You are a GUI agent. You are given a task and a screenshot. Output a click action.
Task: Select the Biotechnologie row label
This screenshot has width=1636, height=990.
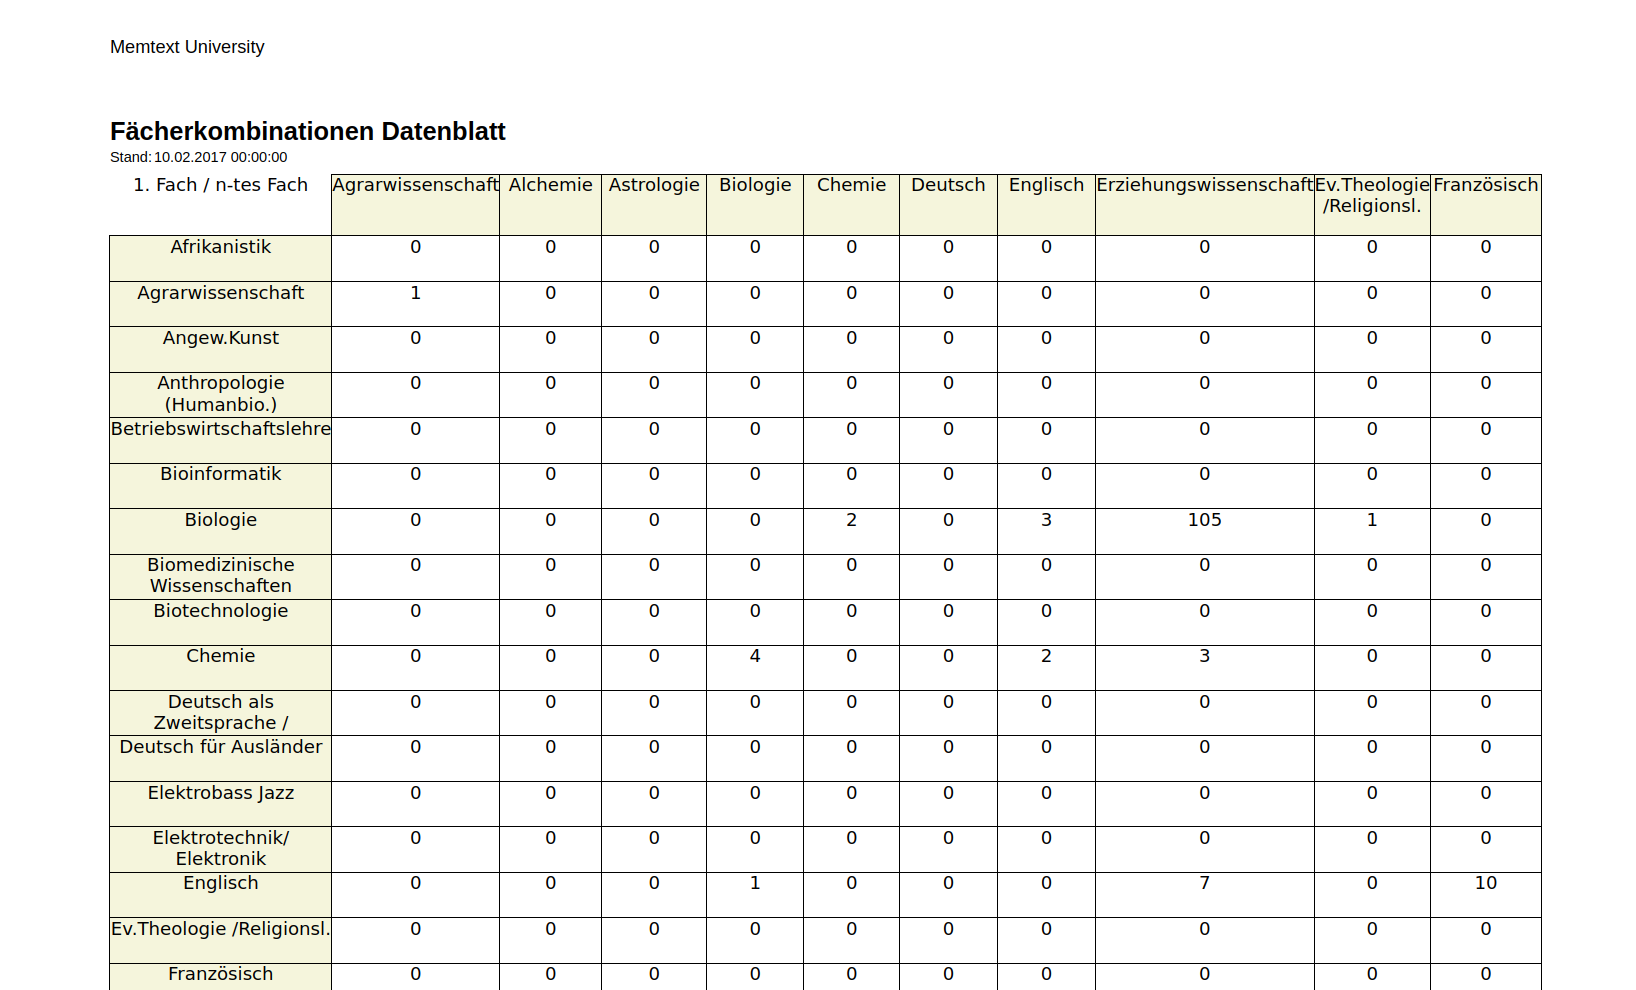click(220, 611)
